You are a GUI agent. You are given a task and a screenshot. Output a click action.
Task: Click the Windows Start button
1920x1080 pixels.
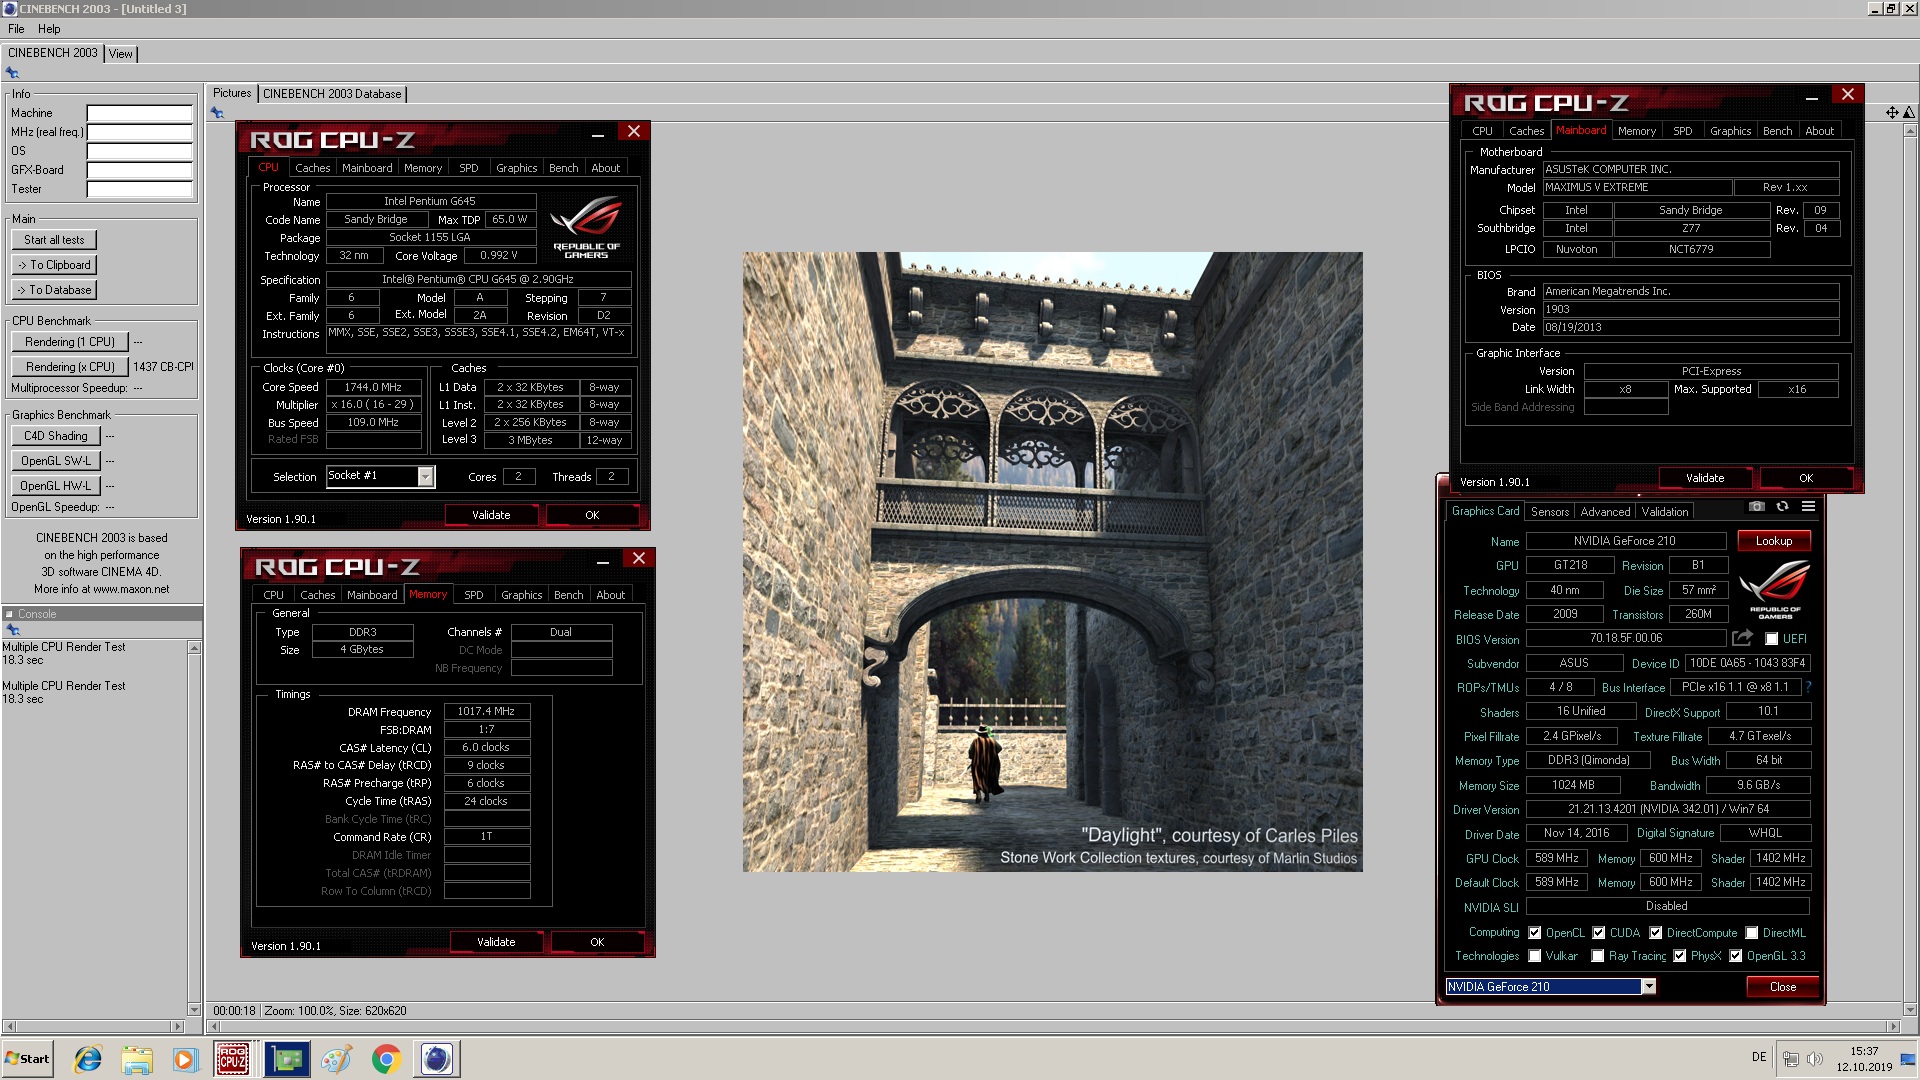coord(27,1059)
